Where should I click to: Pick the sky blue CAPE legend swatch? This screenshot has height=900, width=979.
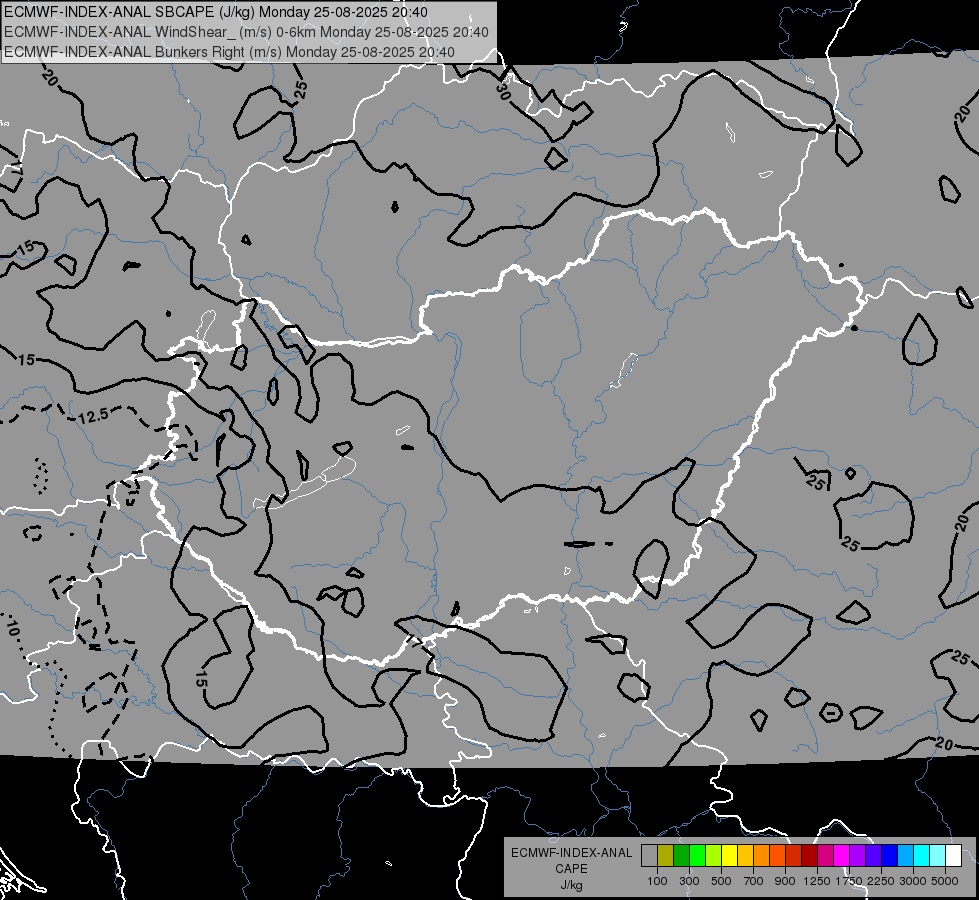[905, 855]
